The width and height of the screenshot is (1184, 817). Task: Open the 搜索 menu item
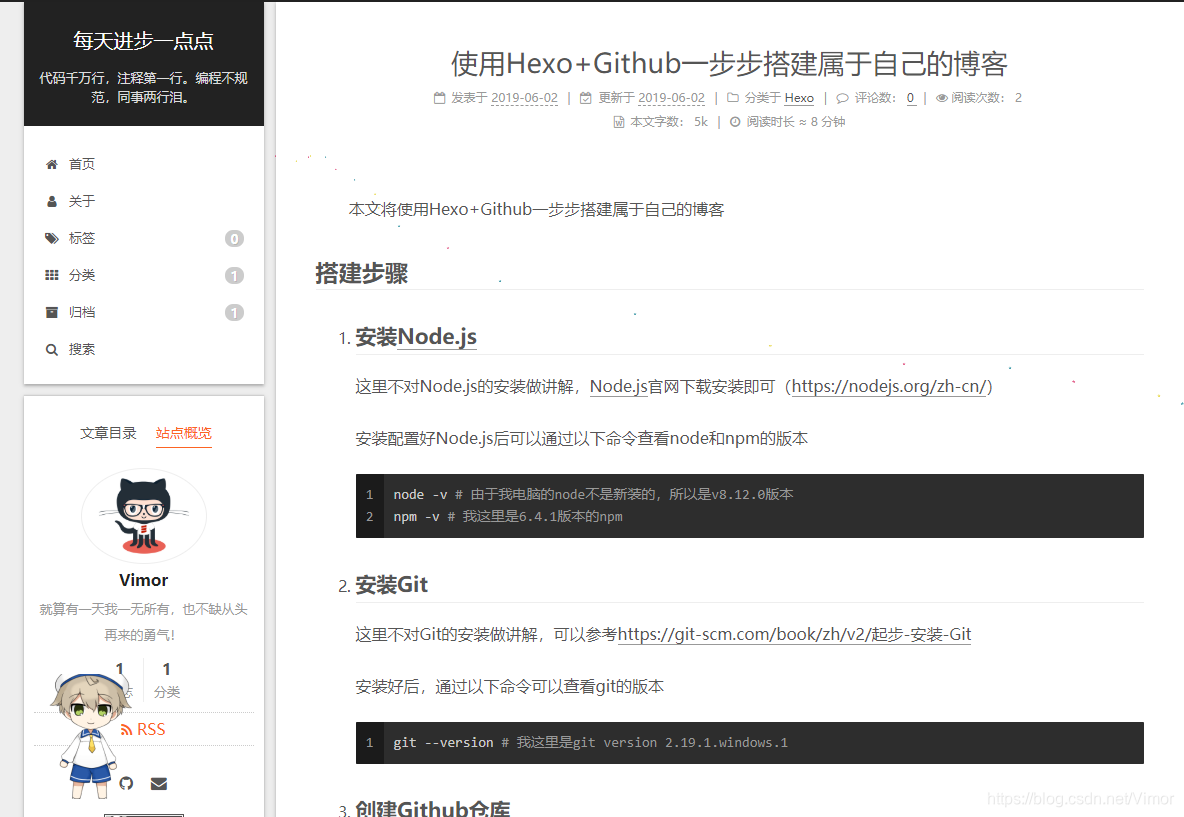tap(143, 349)
